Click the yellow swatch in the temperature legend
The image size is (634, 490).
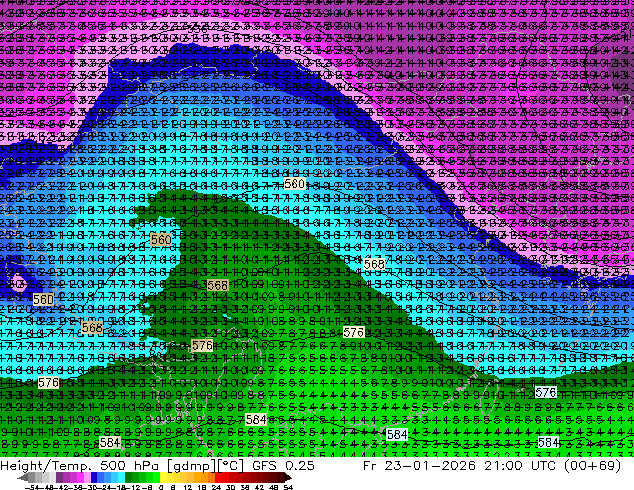pos(163,477)
